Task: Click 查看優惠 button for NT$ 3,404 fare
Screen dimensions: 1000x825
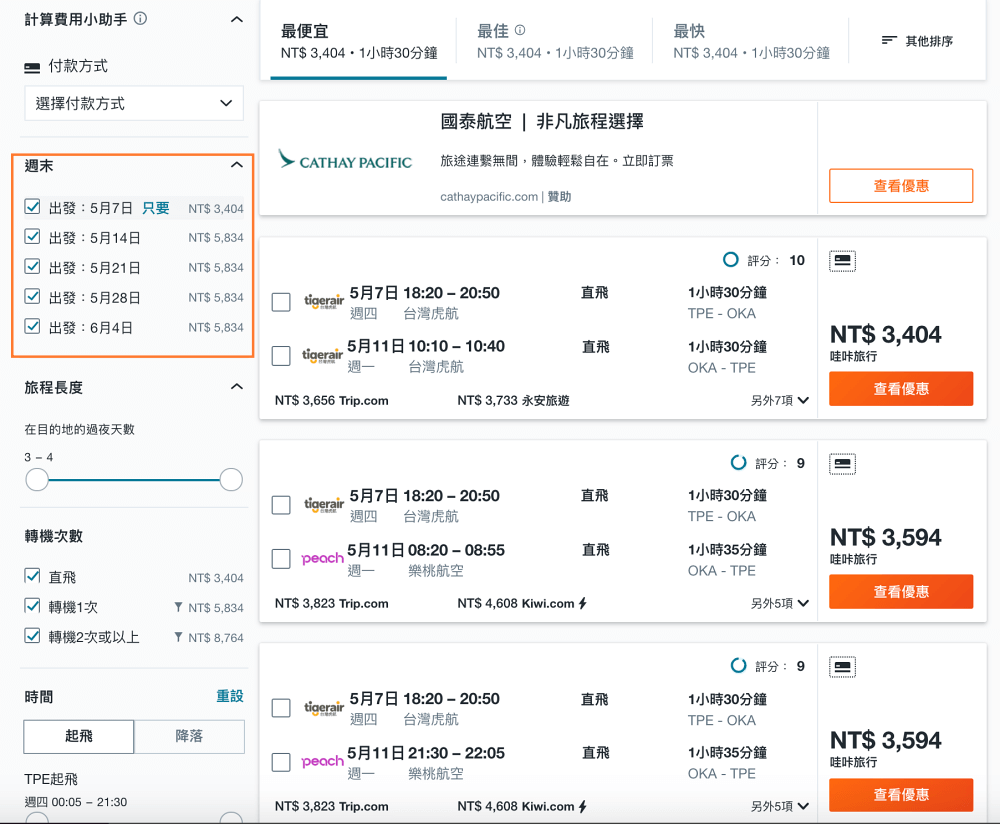Action: click(x=900, y=388)
